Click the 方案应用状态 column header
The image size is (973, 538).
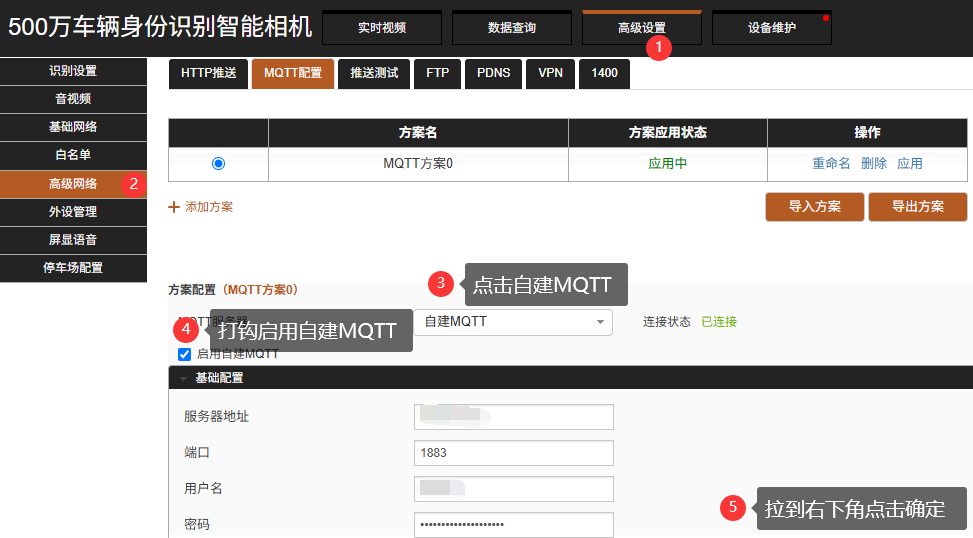pyautogui.click(x=668, y=133)
